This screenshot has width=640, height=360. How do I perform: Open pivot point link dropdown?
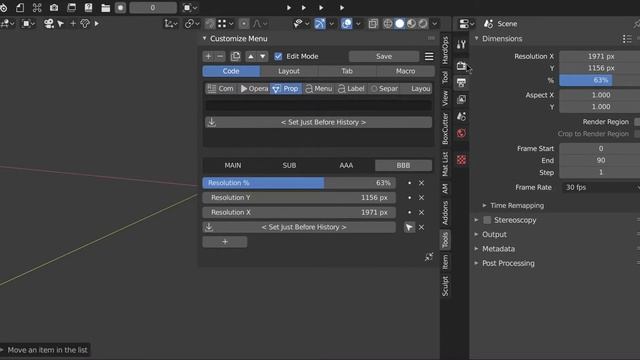pyautogui.click(x=192, y=24)
